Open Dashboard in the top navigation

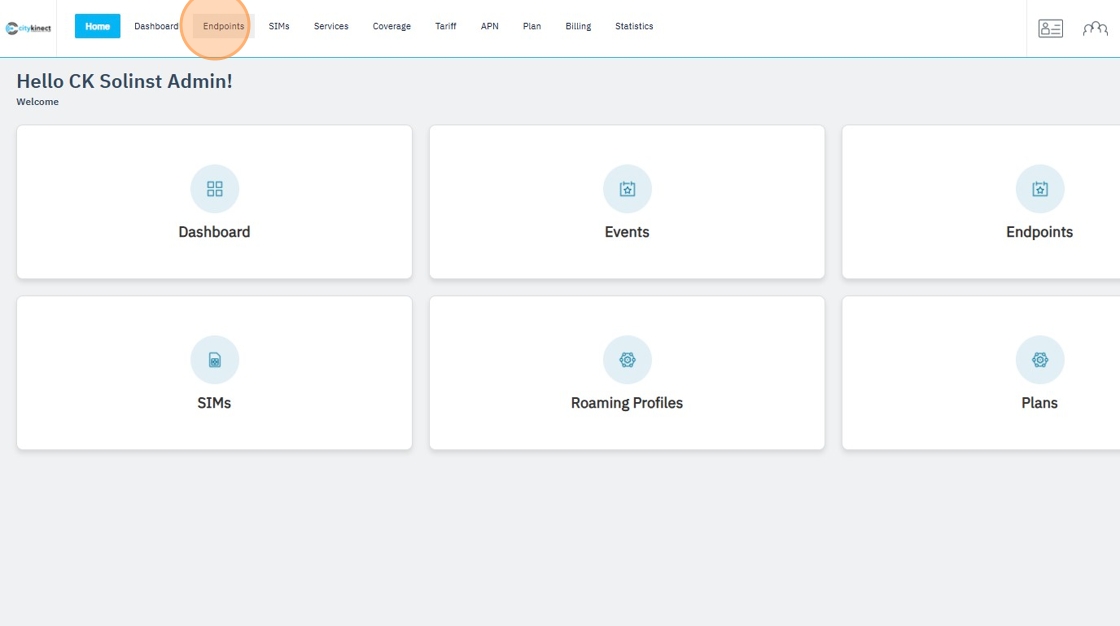click(x=156, y=26)
